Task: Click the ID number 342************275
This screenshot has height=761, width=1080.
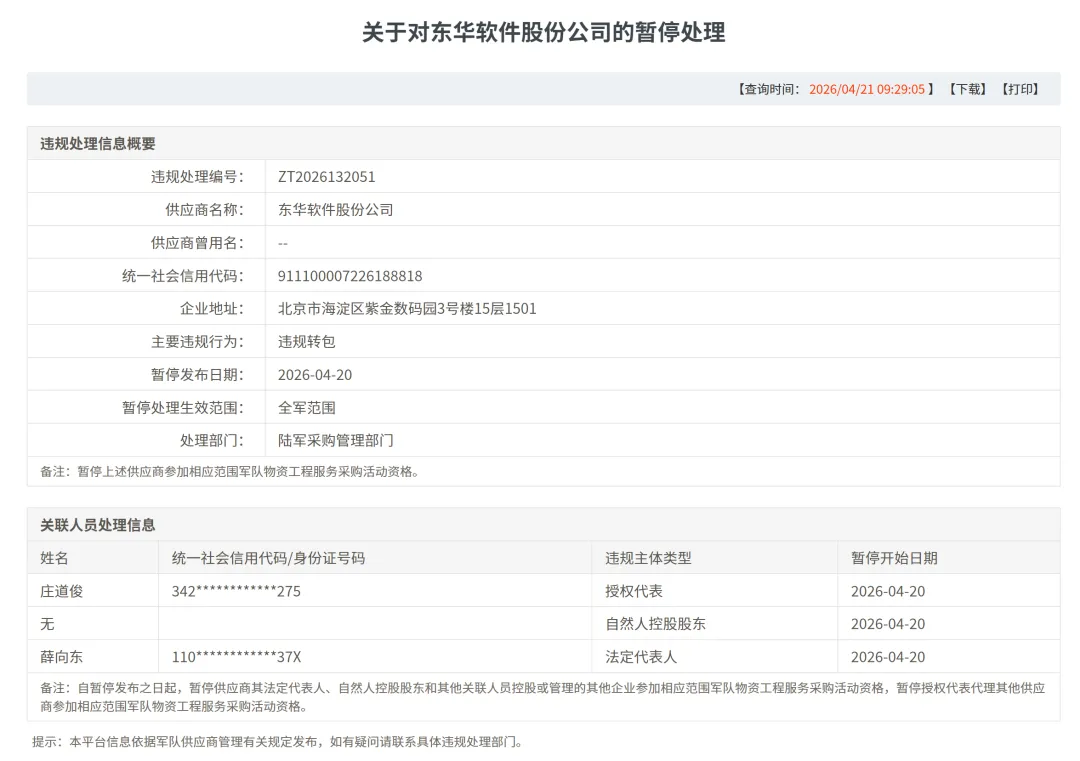Action: point(236,592)
